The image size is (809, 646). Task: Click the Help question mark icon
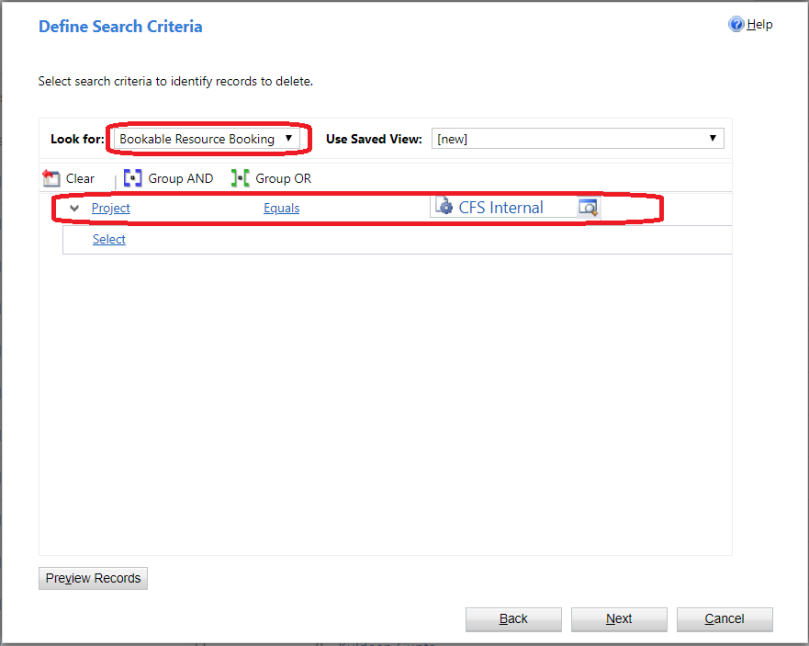tap(736, 24)
